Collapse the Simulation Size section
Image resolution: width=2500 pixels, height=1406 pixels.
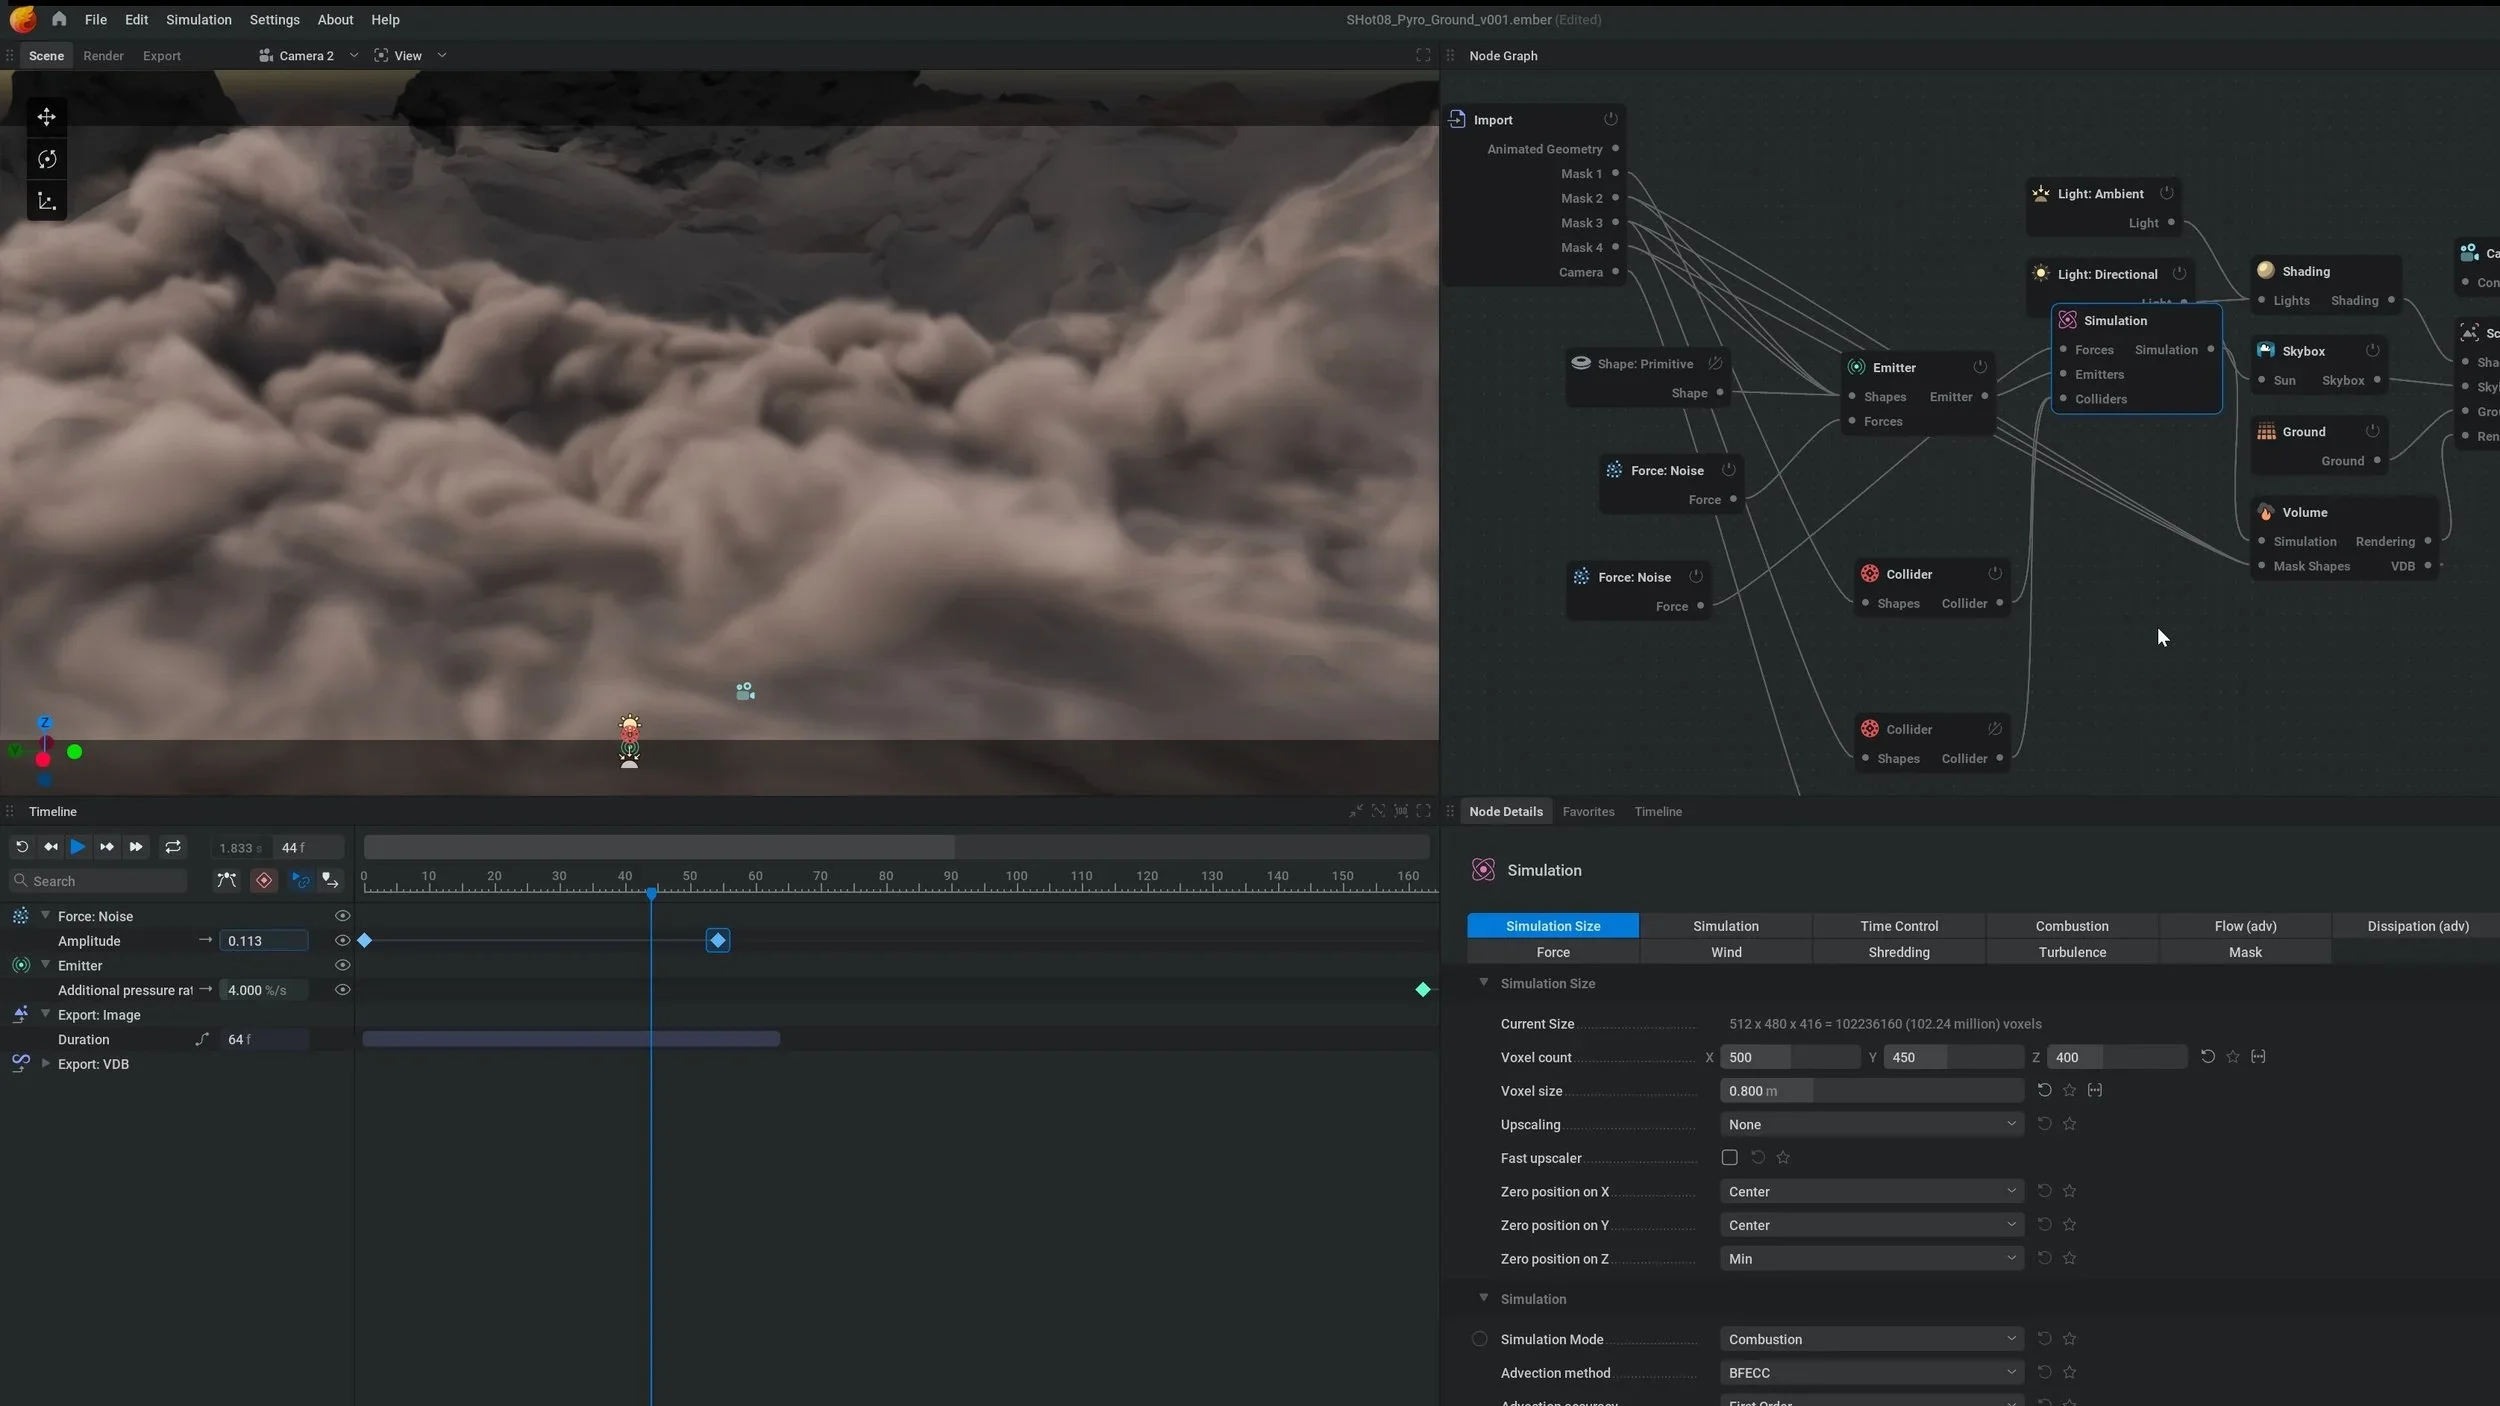click(1483, 983)
